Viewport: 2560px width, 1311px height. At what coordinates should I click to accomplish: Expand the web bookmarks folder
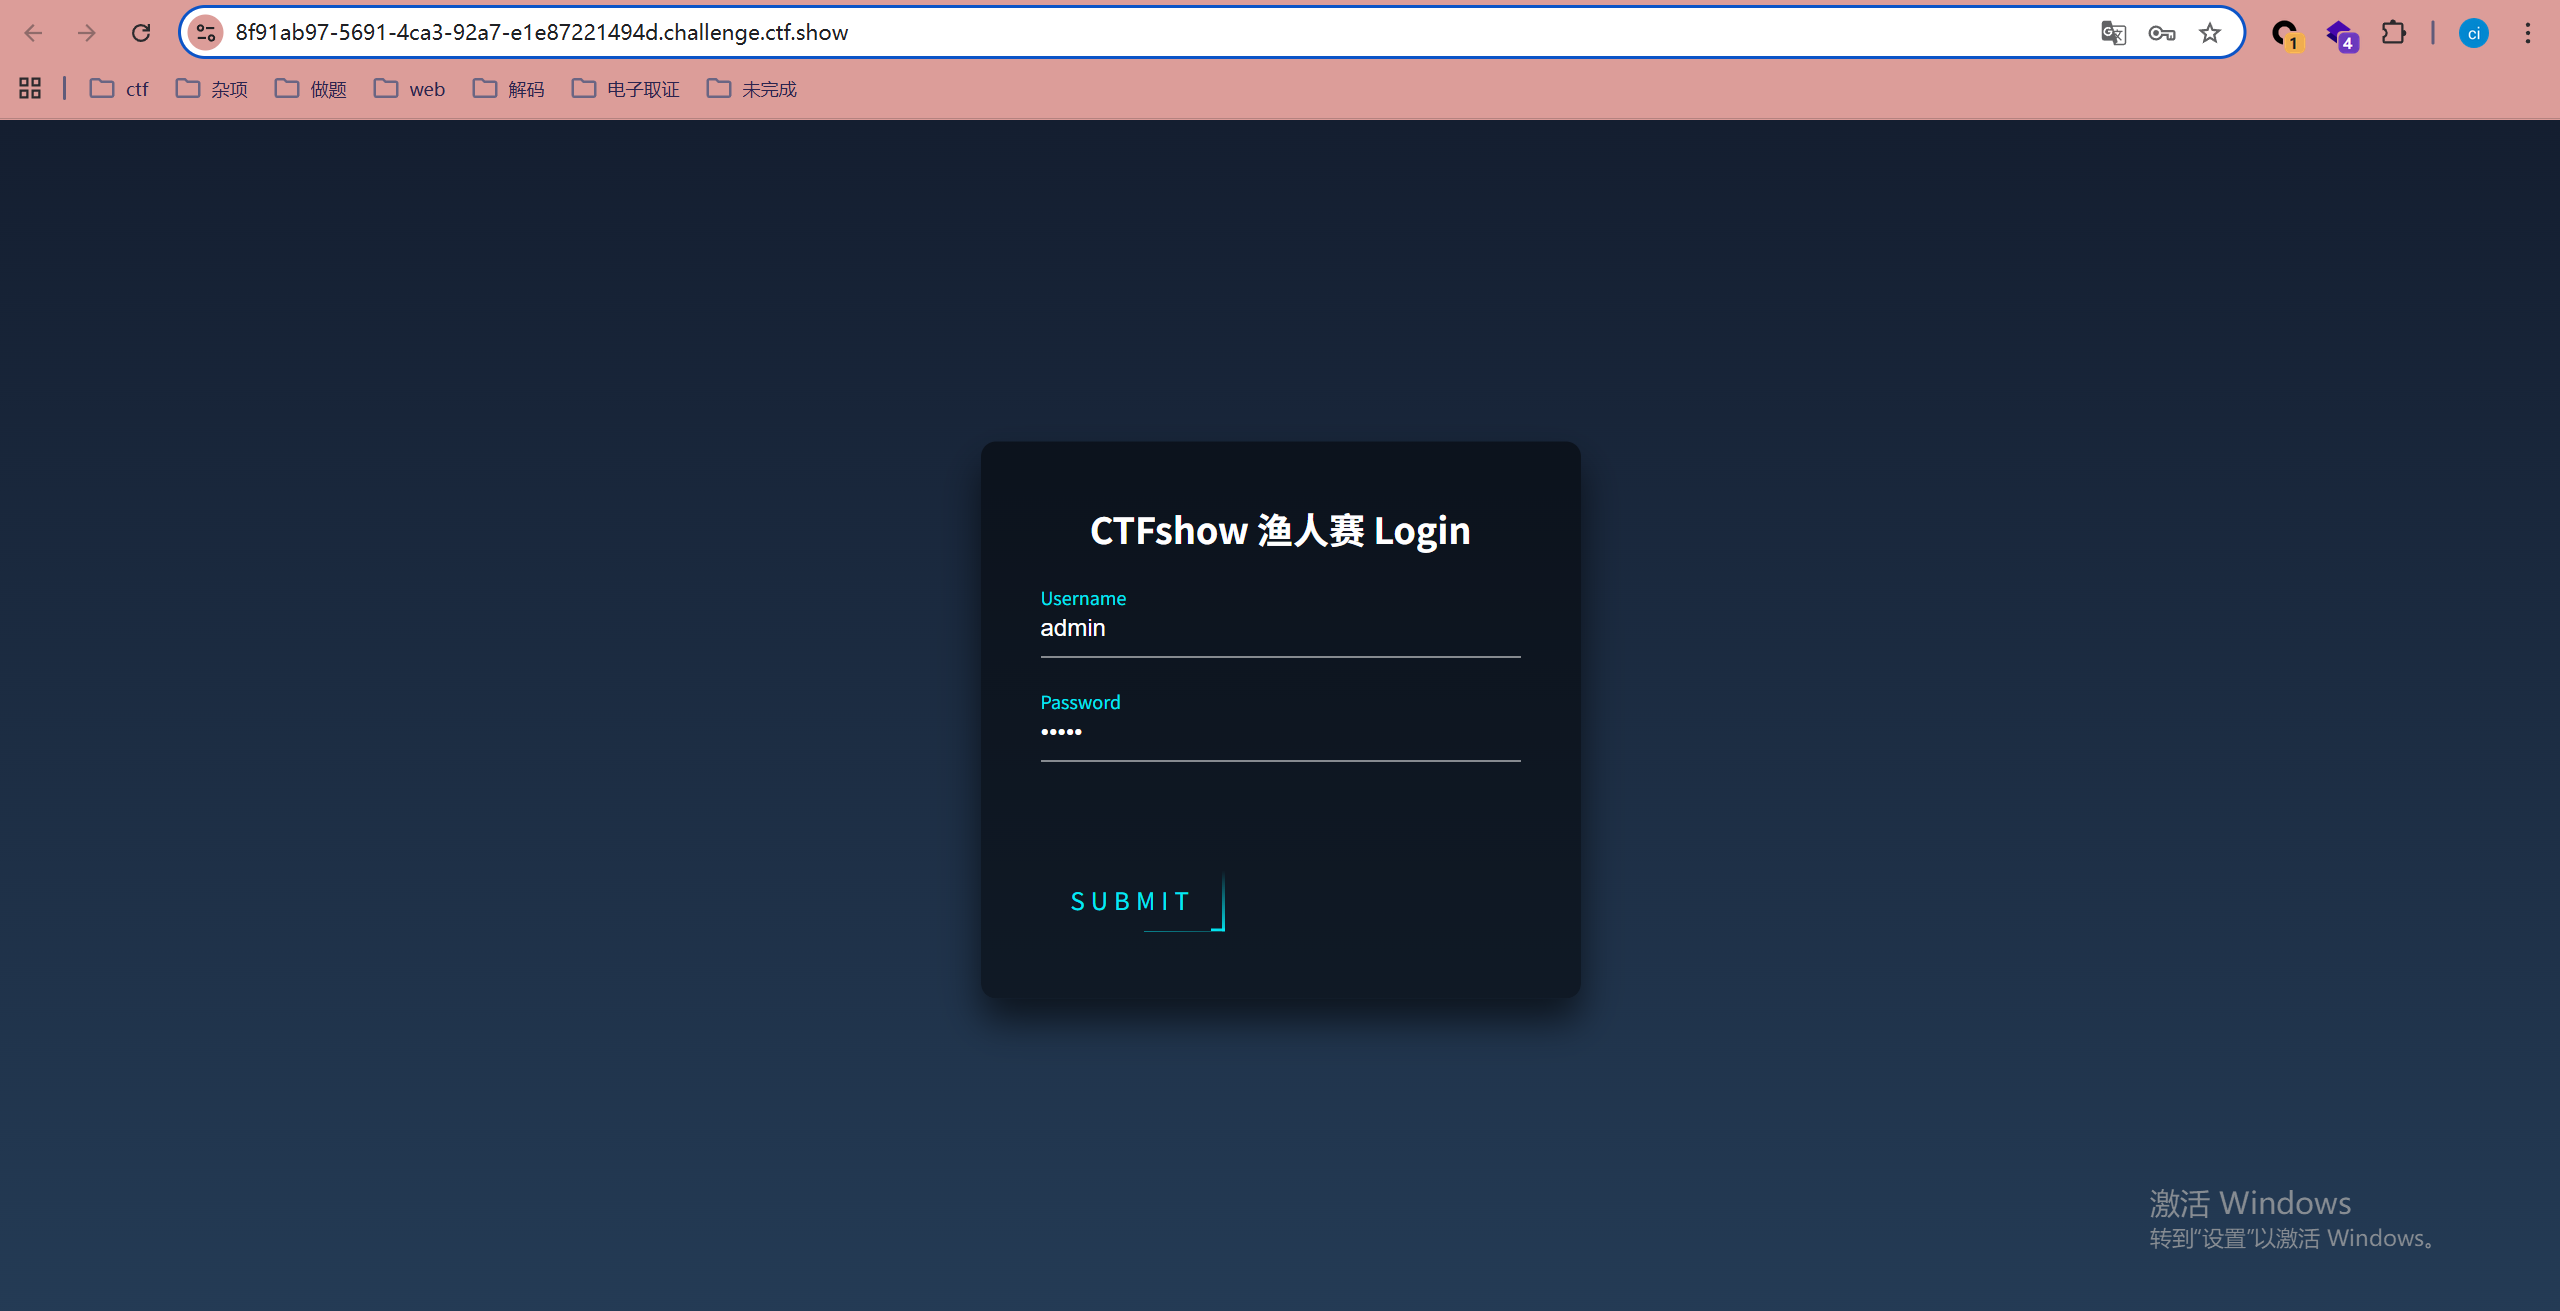pyautogui.click(x=409, y=89)
